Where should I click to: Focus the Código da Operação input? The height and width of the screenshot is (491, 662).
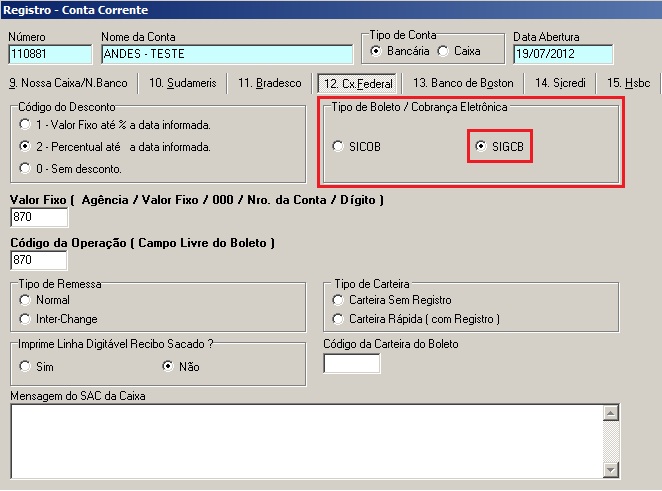coord(39,260)
